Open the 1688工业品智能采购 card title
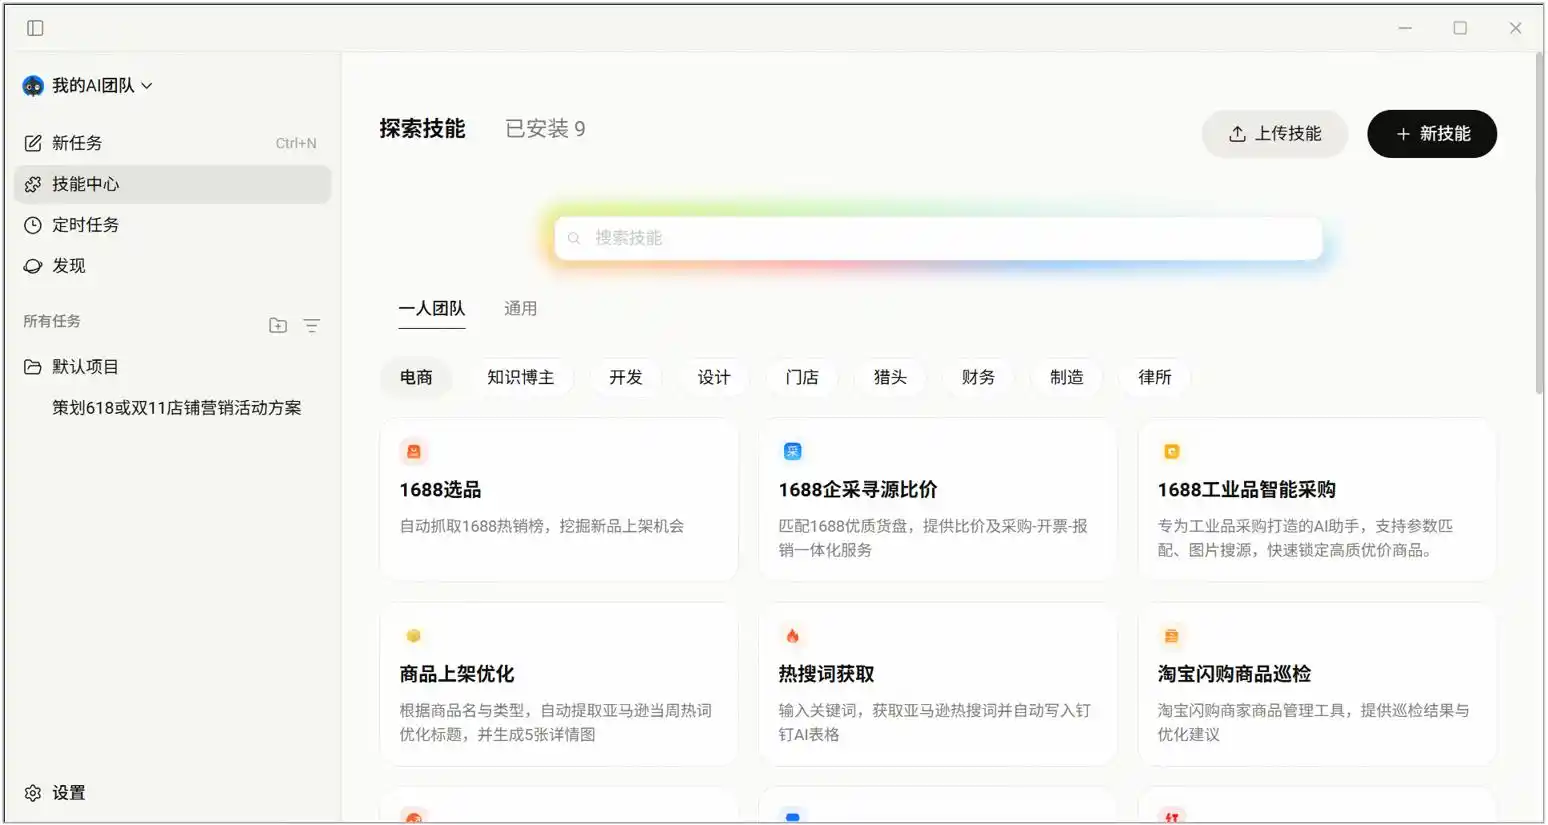This screenshot has height=825, width=1548. pyautogui.click(x=1247, y=490)
